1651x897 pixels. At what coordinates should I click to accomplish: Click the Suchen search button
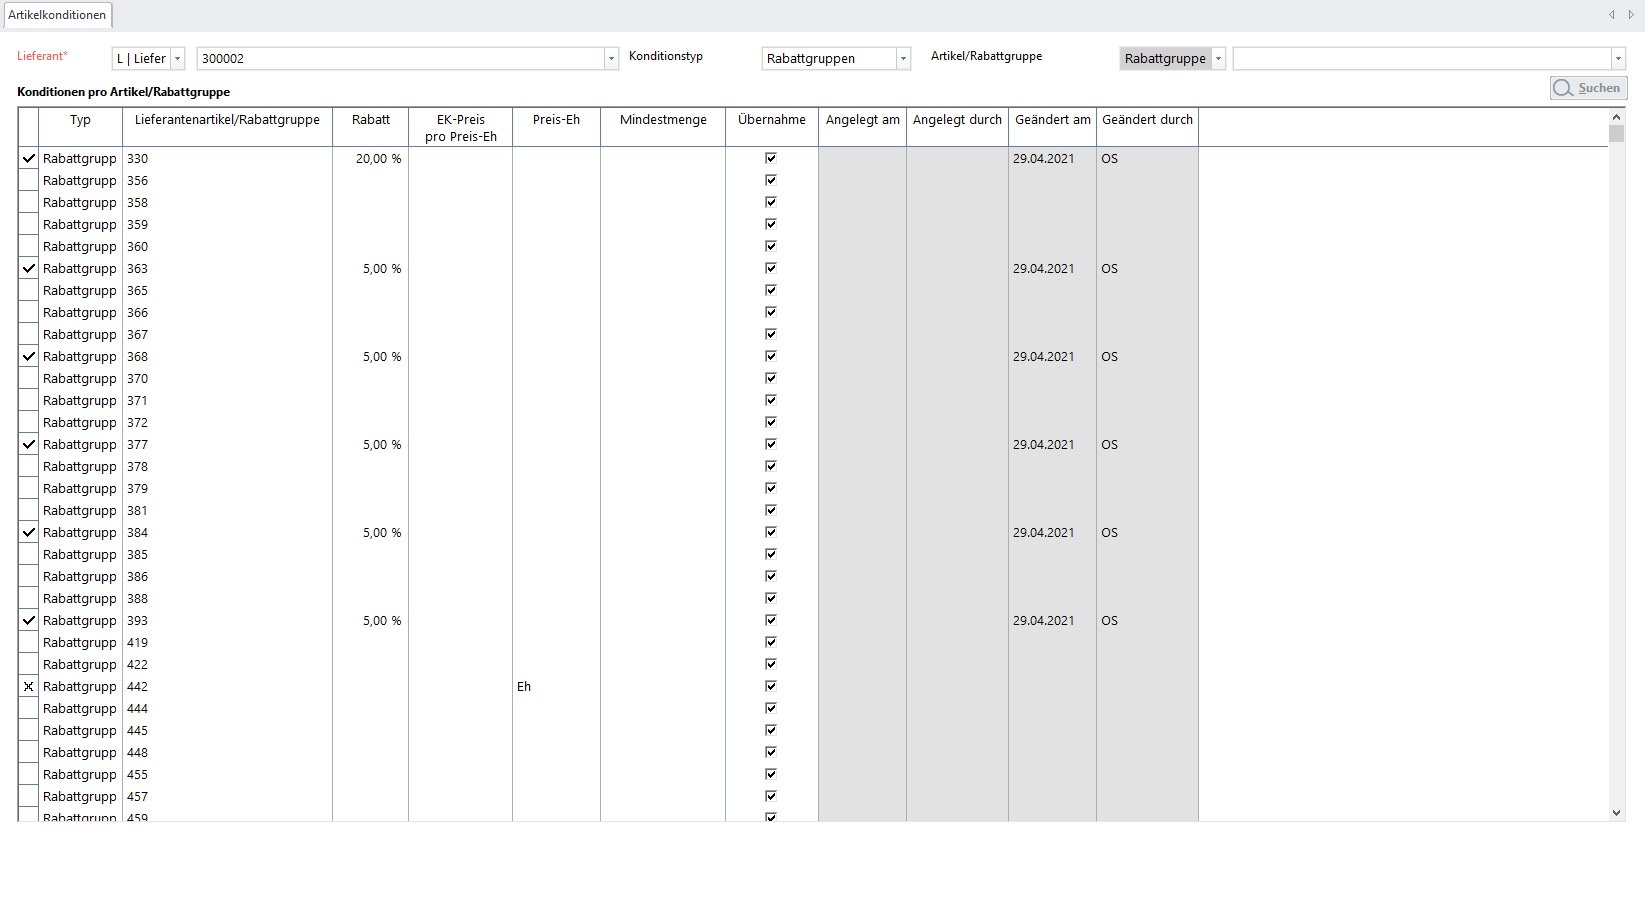[1588, 88]
